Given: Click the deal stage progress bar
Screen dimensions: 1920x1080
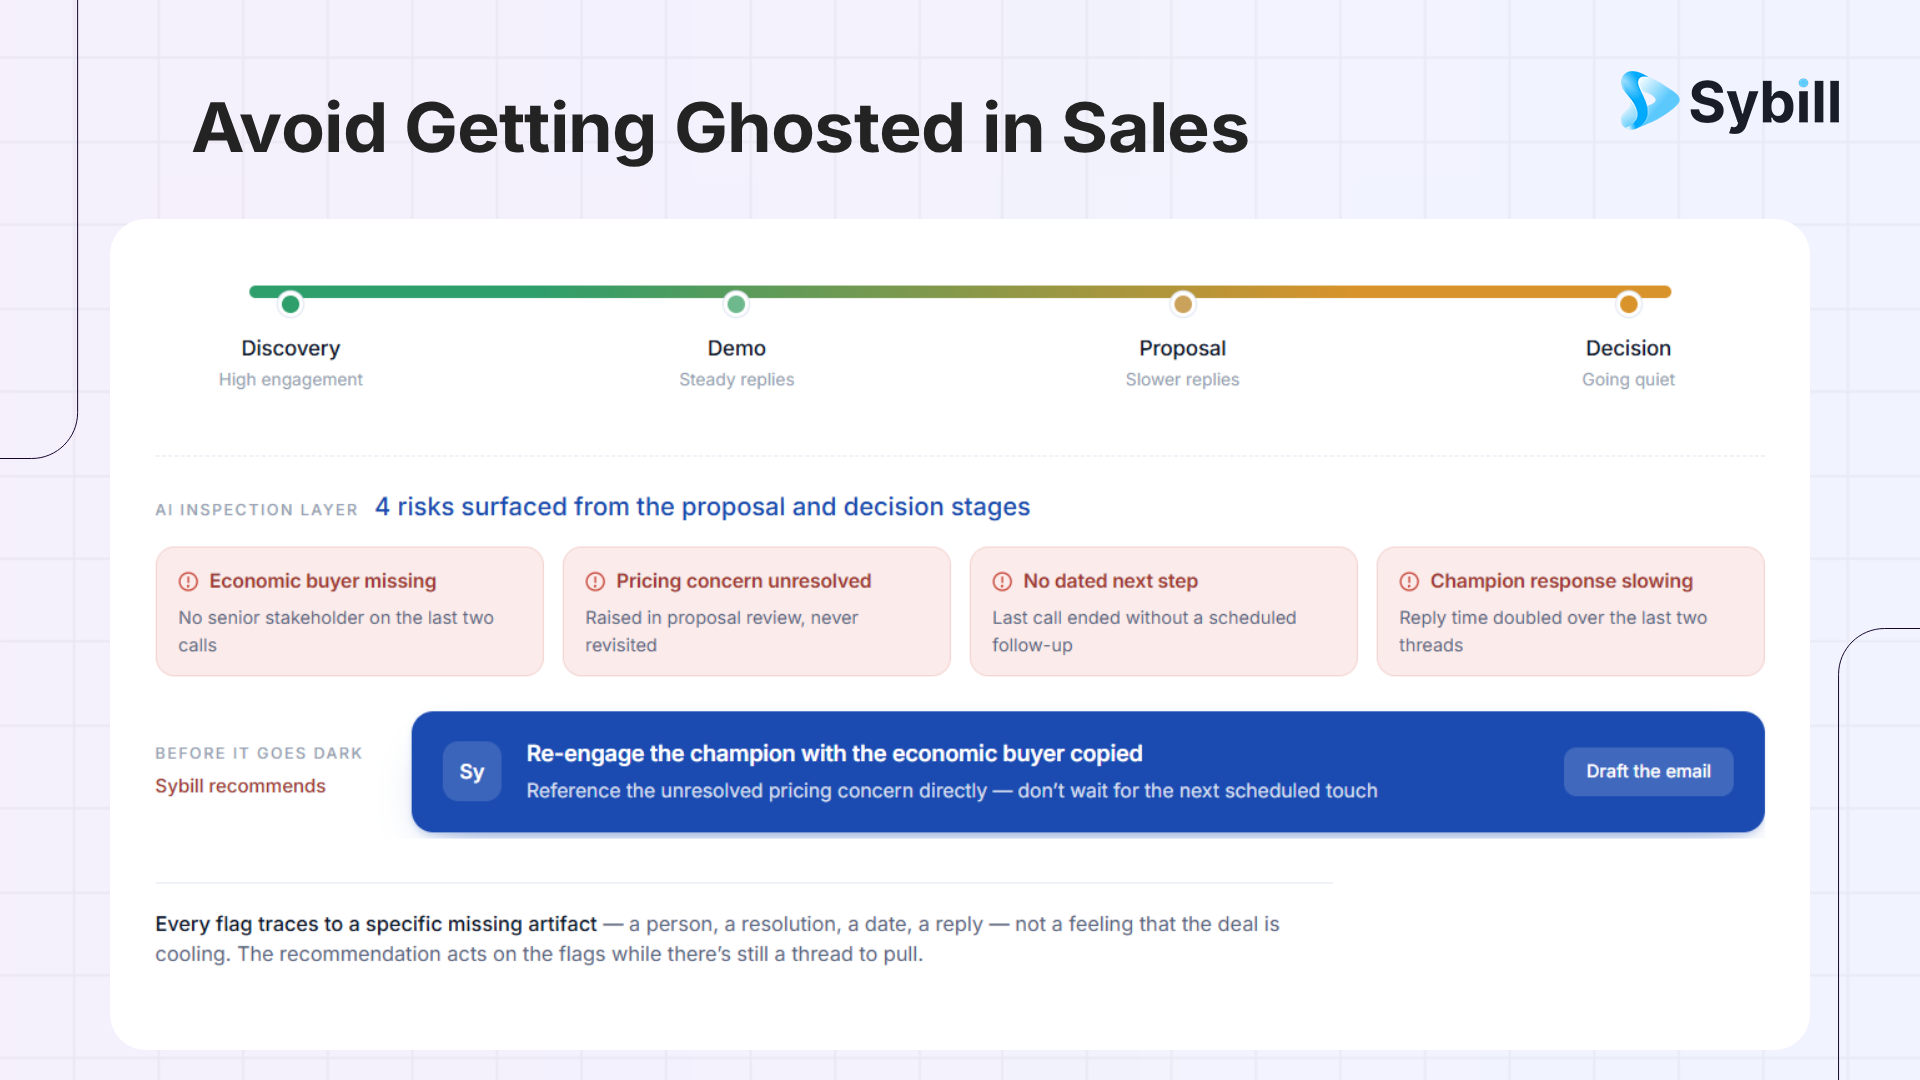Looking at the screenshot, I should click(960, 292).
